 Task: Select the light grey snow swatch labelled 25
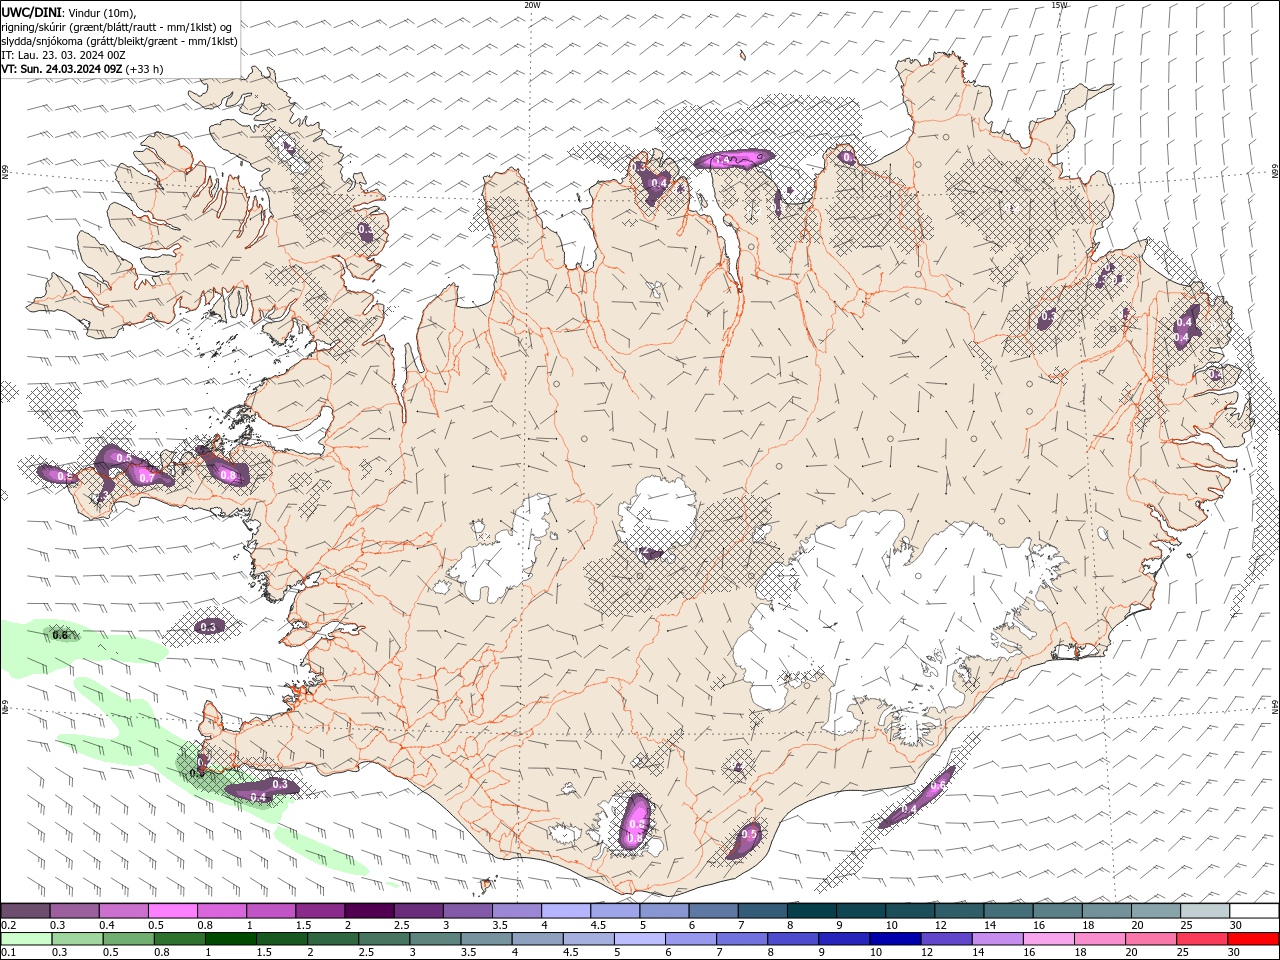pyautogui.click(x=1205, y=911)
